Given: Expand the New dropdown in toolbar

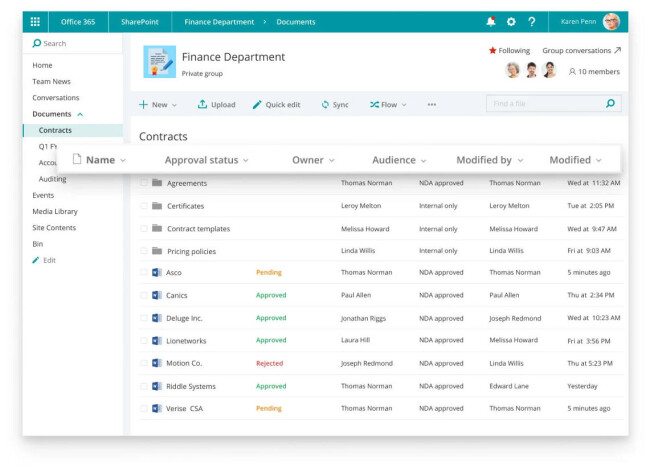Looking at the screenshot, I should (158, 104).
